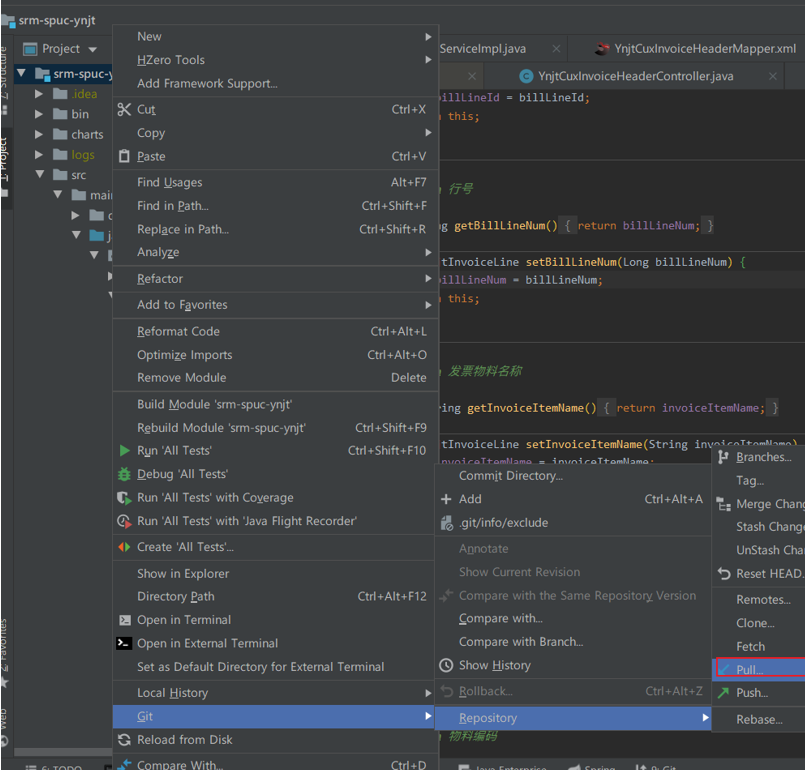
Task: Click the Show History clock icon
Action: coord(446,665)
